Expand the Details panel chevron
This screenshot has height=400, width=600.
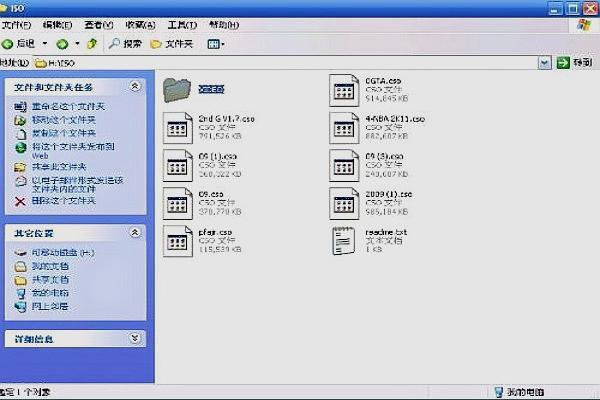coord(136,338)
